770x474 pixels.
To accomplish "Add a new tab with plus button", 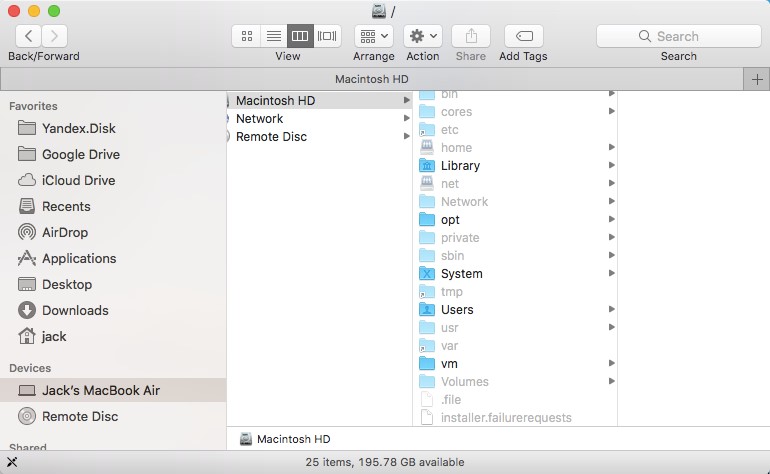I will [x=756, y=80].
